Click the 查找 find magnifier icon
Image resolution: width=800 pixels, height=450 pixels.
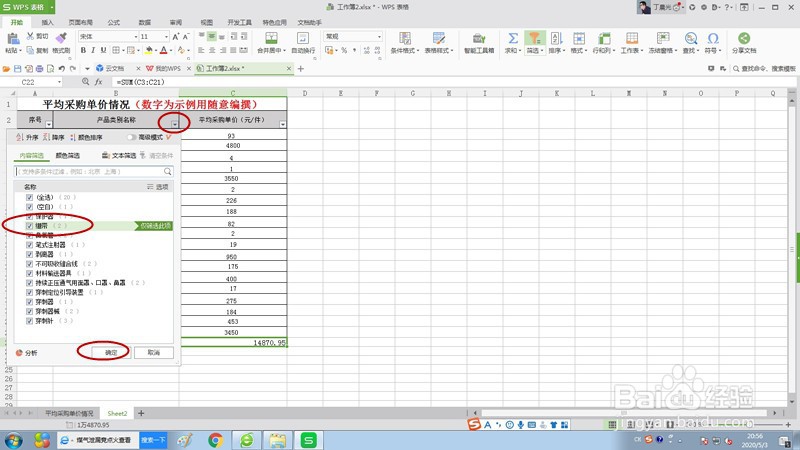(691, 38)
